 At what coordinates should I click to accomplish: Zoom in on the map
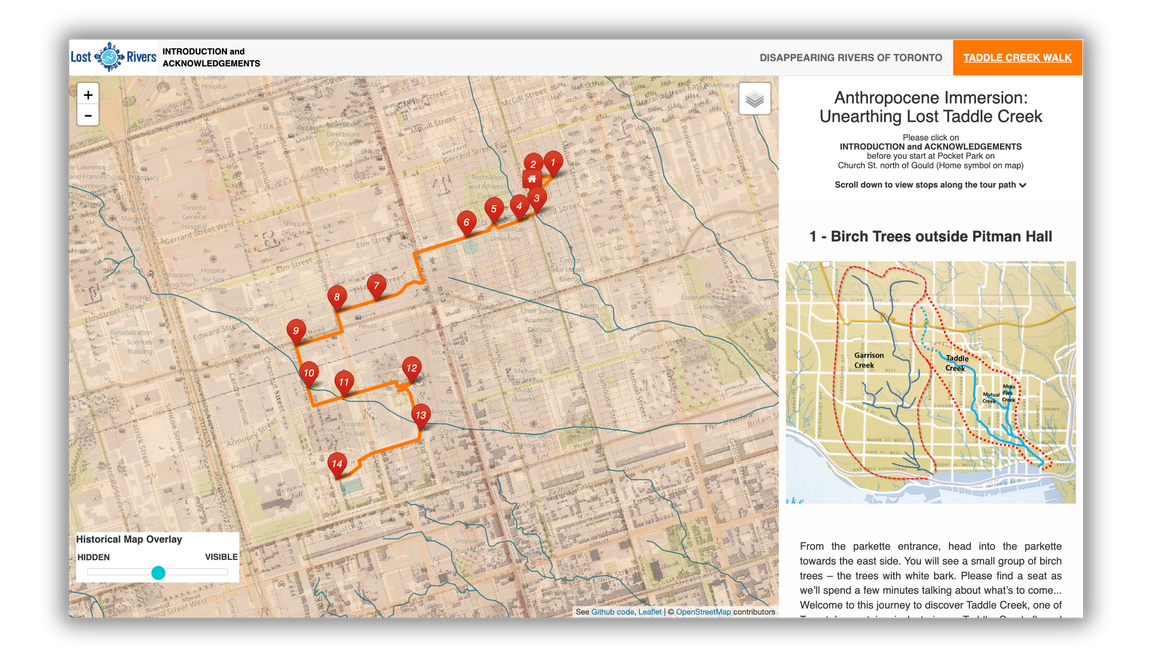click(88, 94)
